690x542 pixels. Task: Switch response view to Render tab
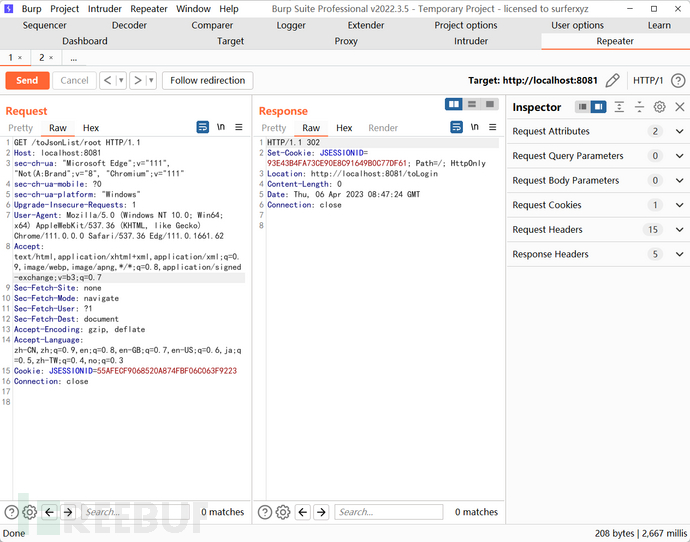383,128
